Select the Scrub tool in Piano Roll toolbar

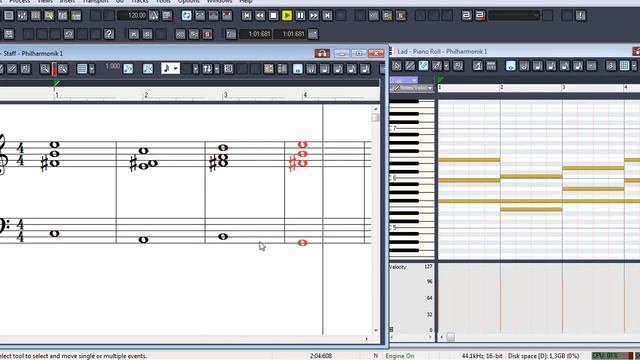458,66
